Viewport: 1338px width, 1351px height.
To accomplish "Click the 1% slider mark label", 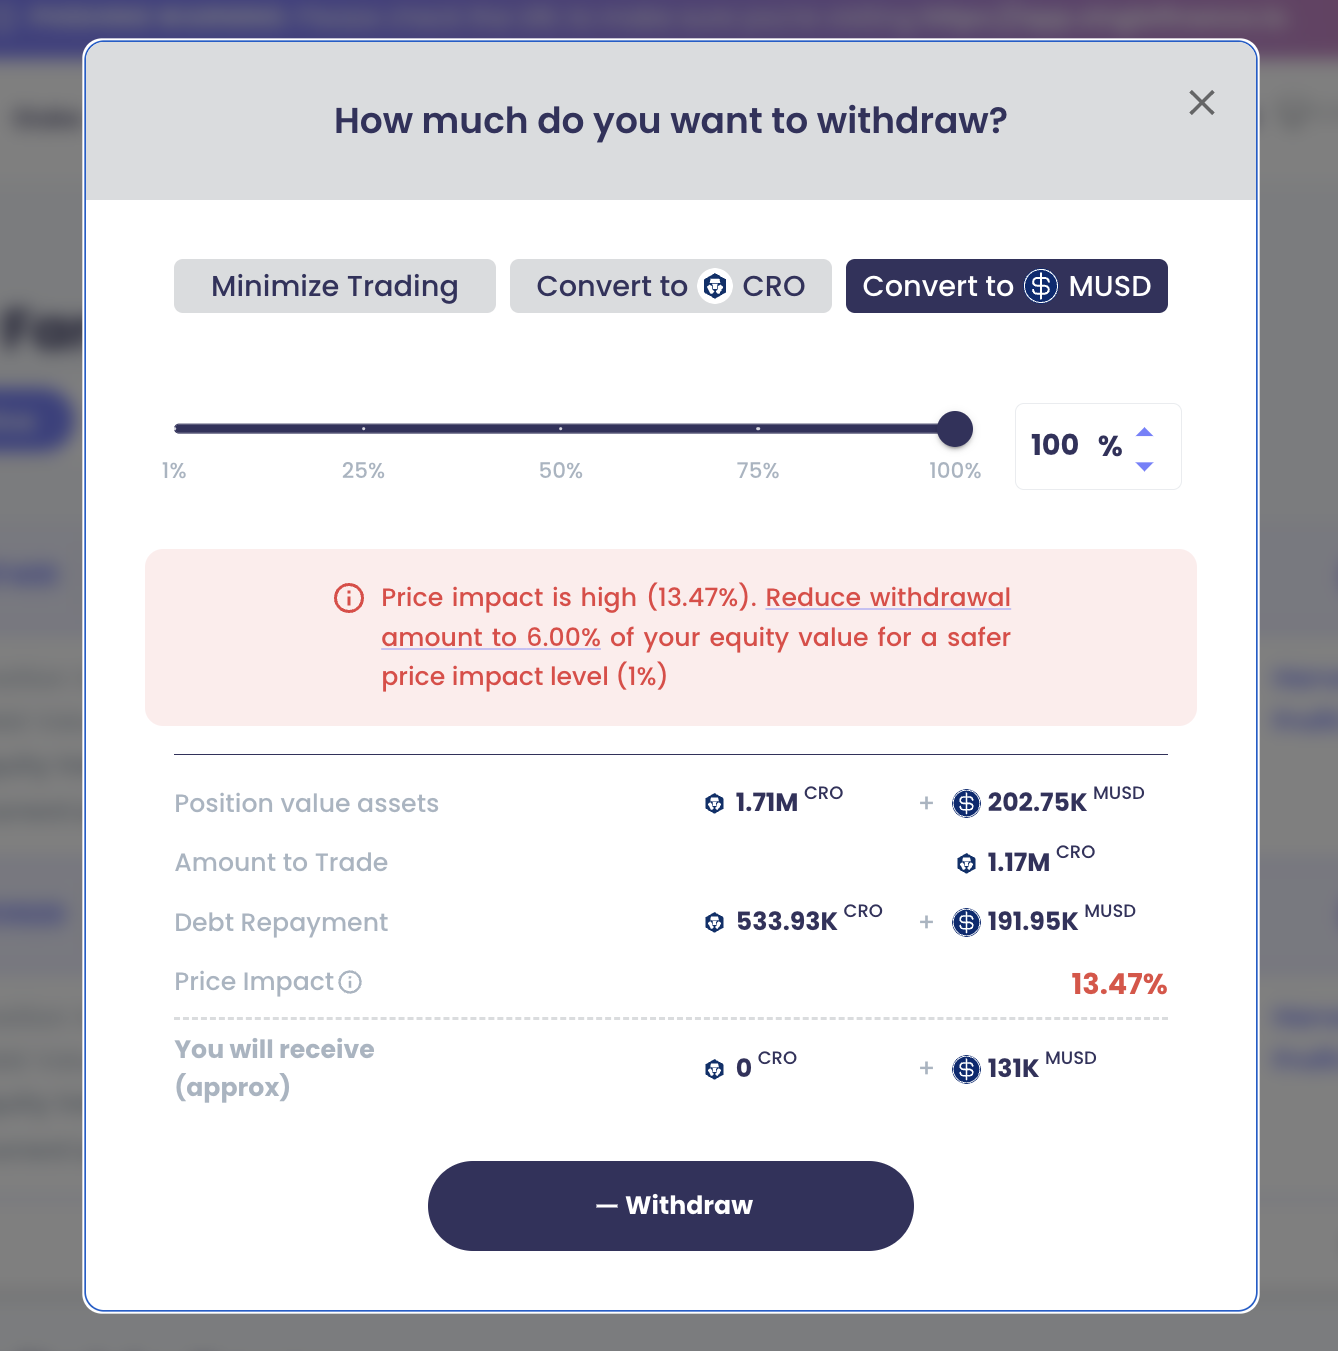I will 174,471.
